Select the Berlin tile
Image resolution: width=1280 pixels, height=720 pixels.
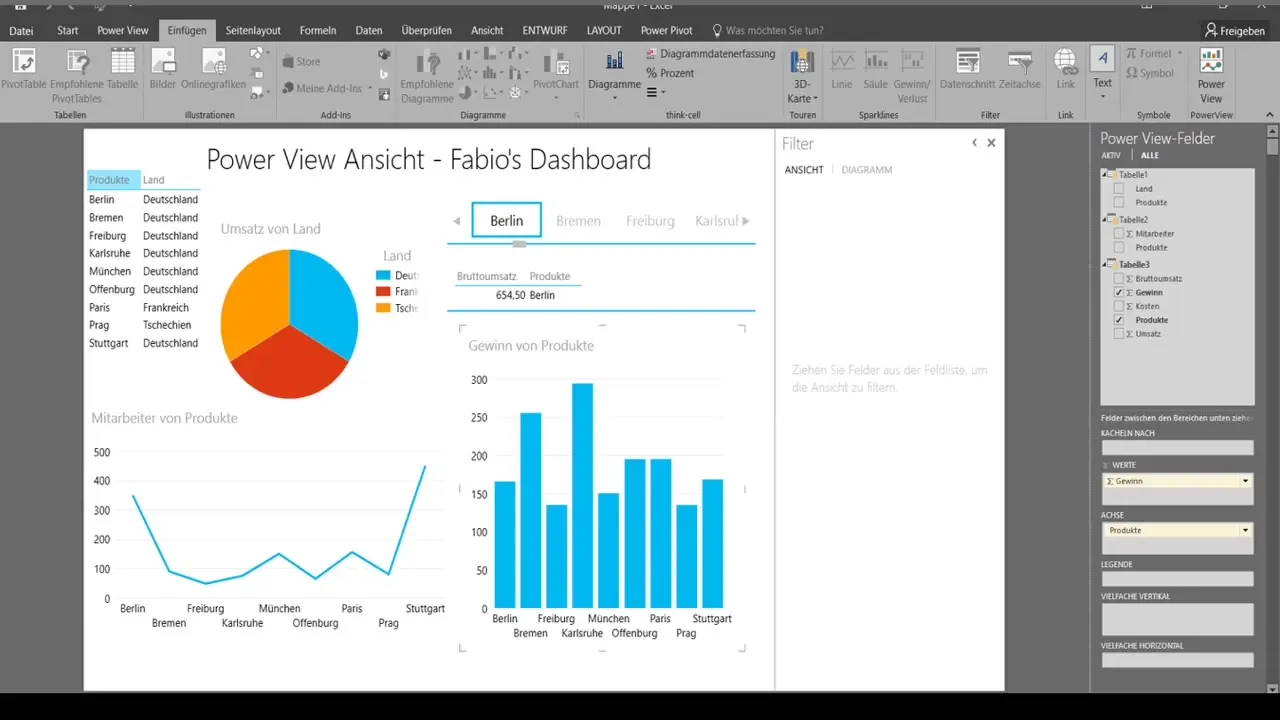(x=507, y=220)
